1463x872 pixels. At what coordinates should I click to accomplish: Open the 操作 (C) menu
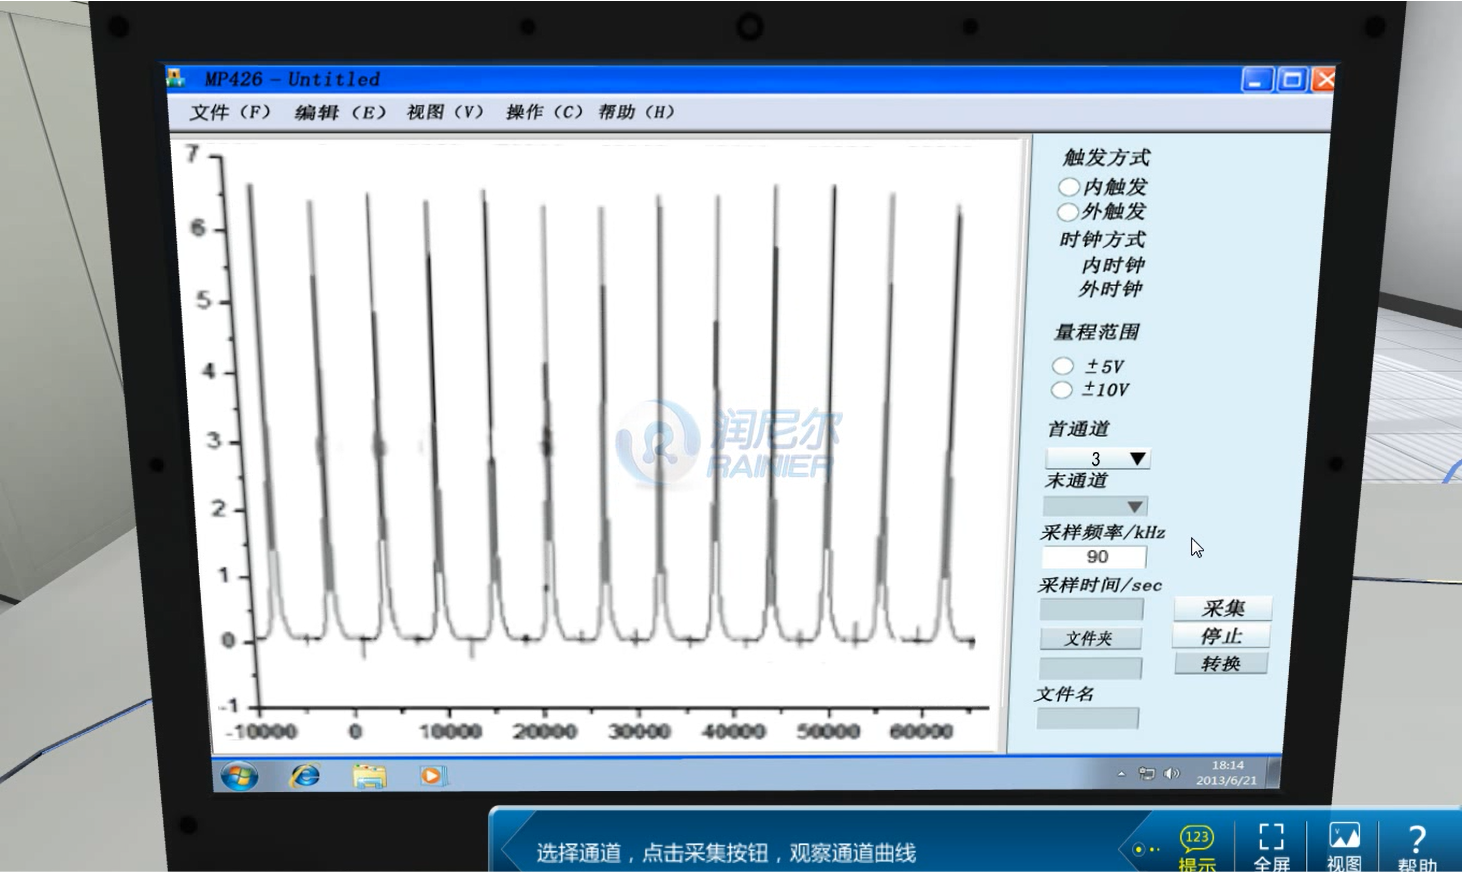point(544,112)
